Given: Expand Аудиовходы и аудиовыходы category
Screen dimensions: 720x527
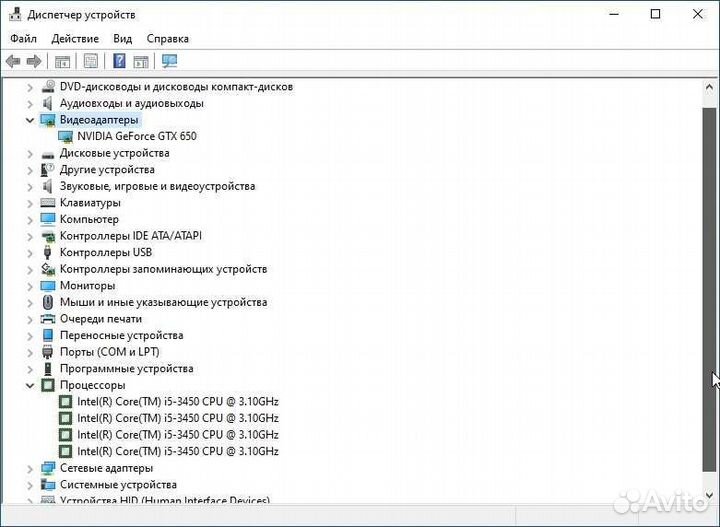Looking at the screenshot, I should pyautogui.click(x=30, y=104).
